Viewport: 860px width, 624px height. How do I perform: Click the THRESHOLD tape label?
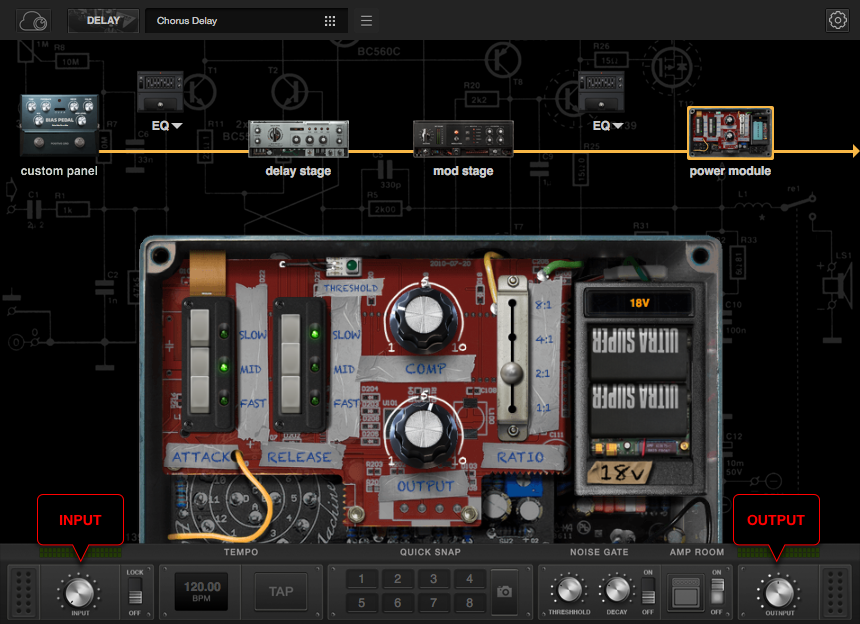[x=349, y=288]
